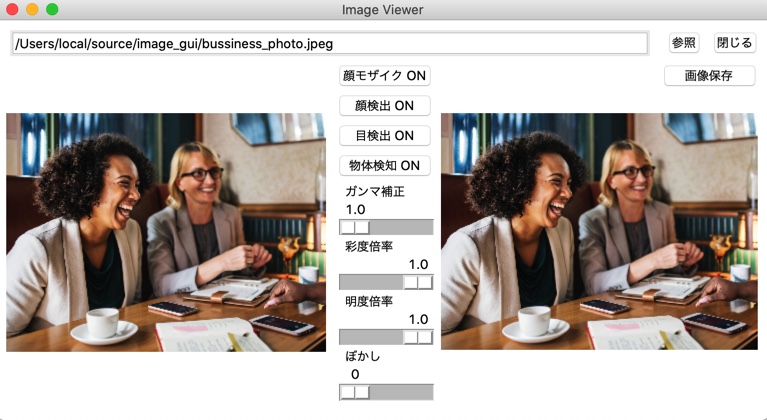The width and height of the screenshot is (767, 420).
Task: Click the 参照 browse button
Action: click(683, 43)
